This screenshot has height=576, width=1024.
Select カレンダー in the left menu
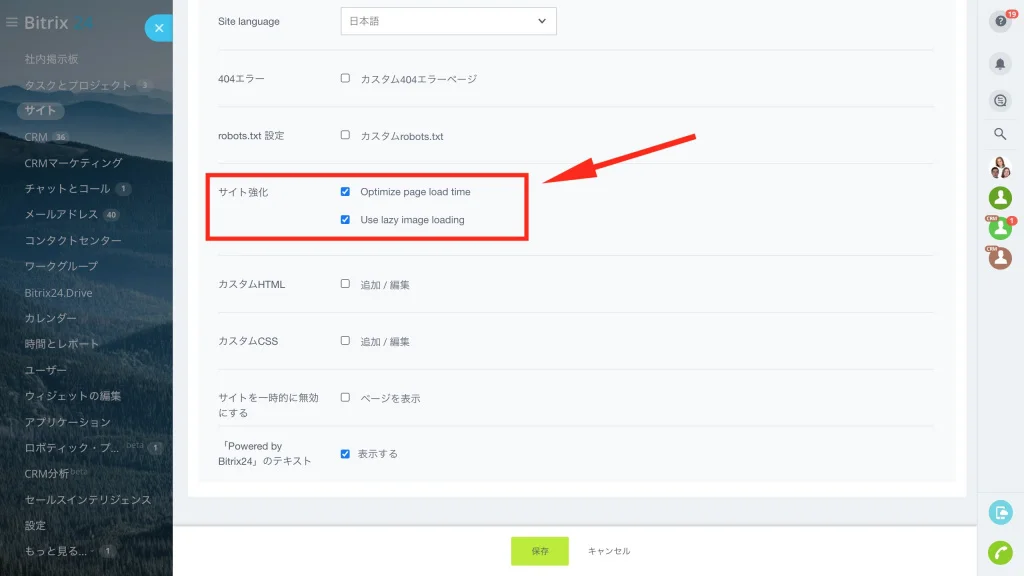[50, 319]
